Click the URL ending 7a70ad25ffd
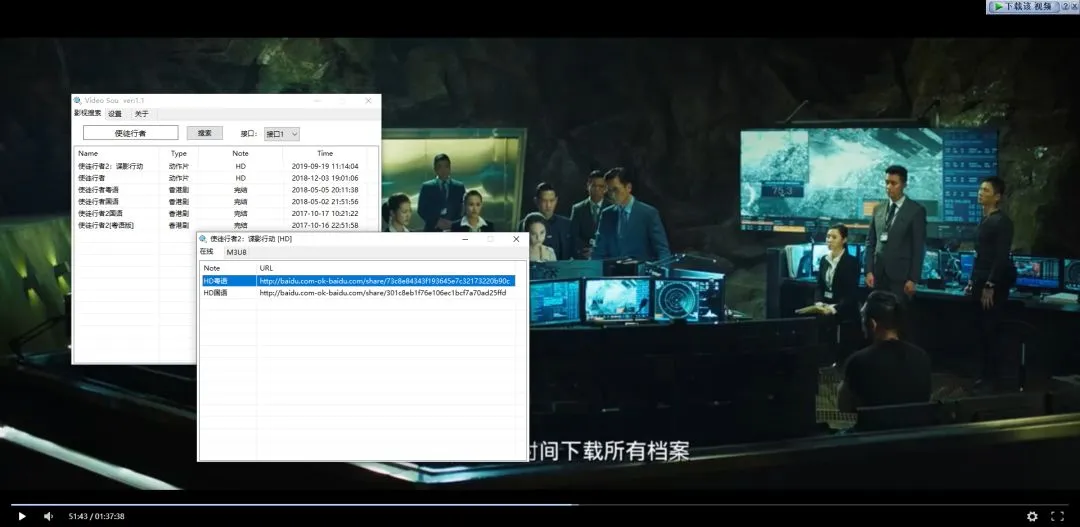 click(382, 292)
